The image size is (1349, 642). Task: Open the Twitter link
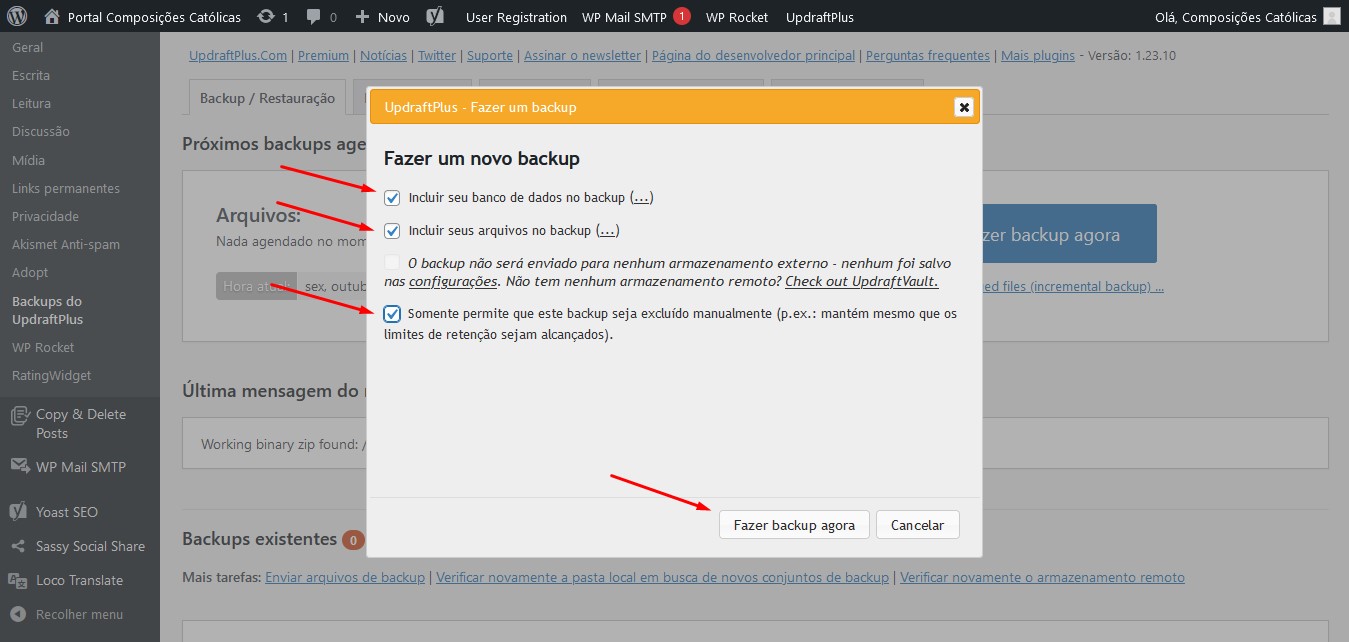437,56
